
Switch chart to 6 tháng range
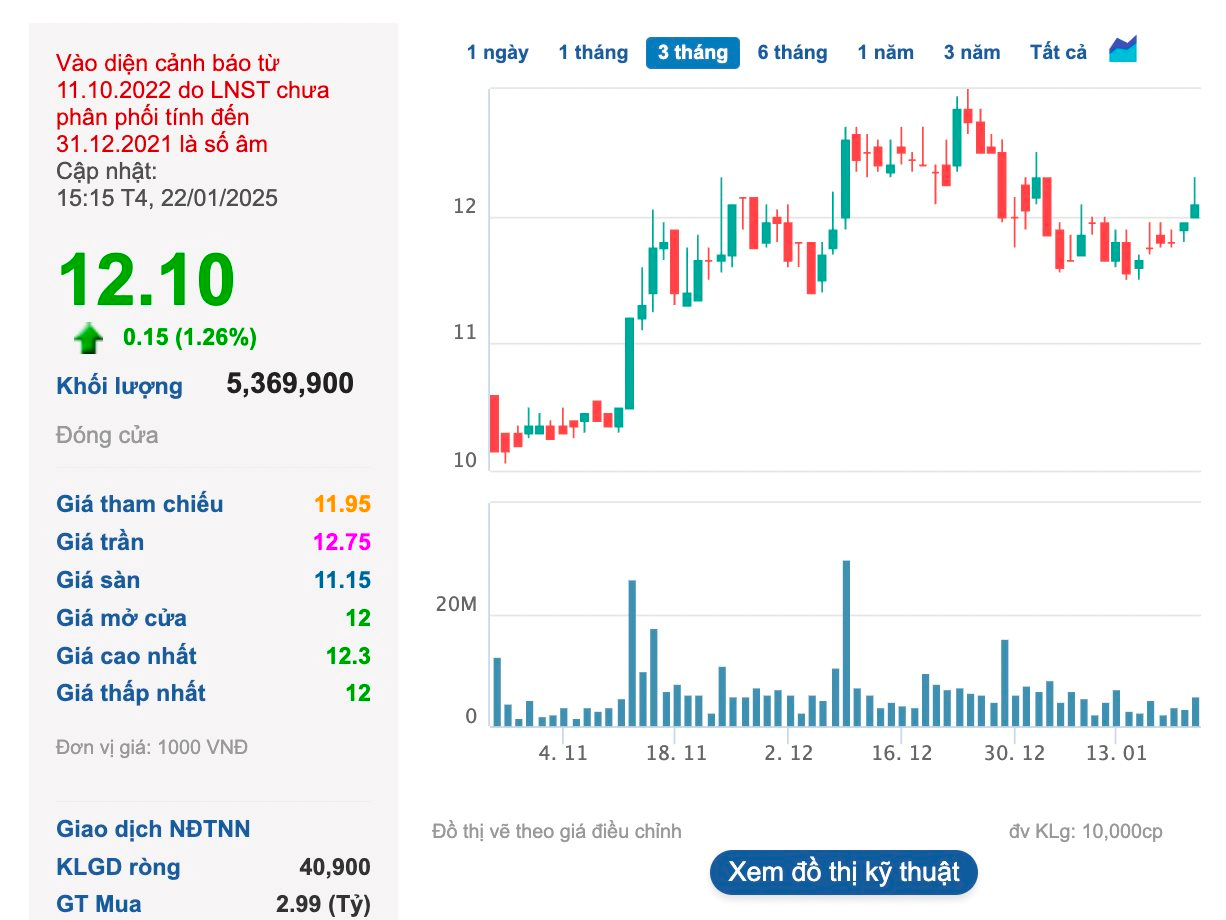pyautogui.click(x=792, y=53)
